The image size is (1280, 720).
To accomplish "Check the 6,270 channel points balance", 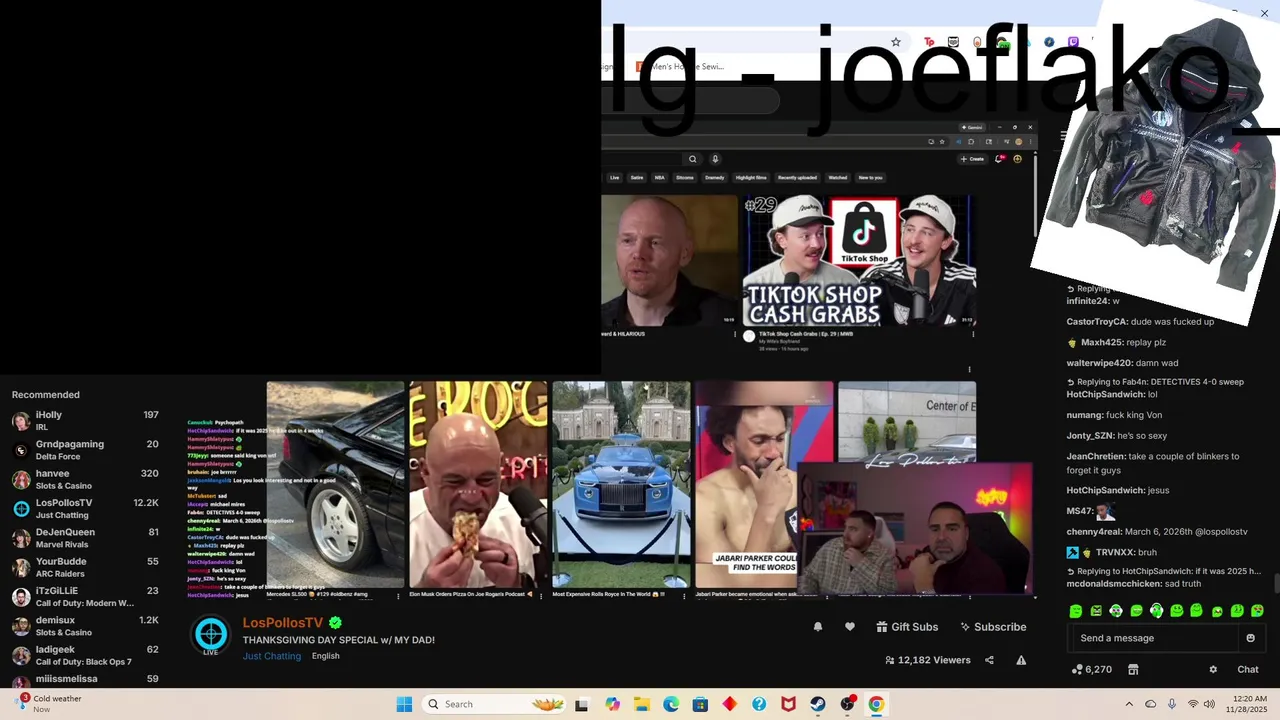I will click(x=1092, y=670).
